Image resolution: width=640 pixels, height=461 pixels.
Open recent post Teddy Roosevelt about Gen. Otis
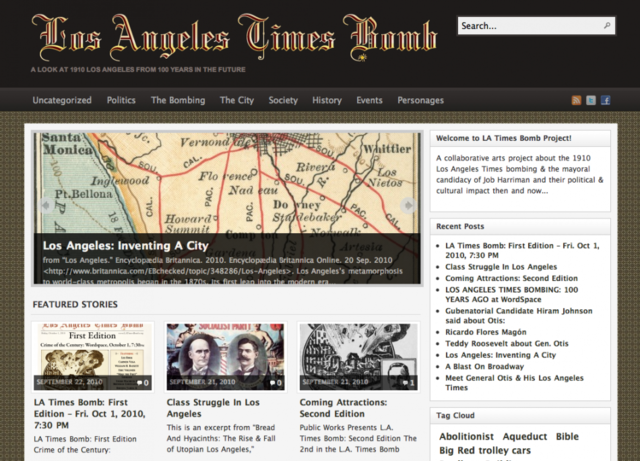coord(507,343)
